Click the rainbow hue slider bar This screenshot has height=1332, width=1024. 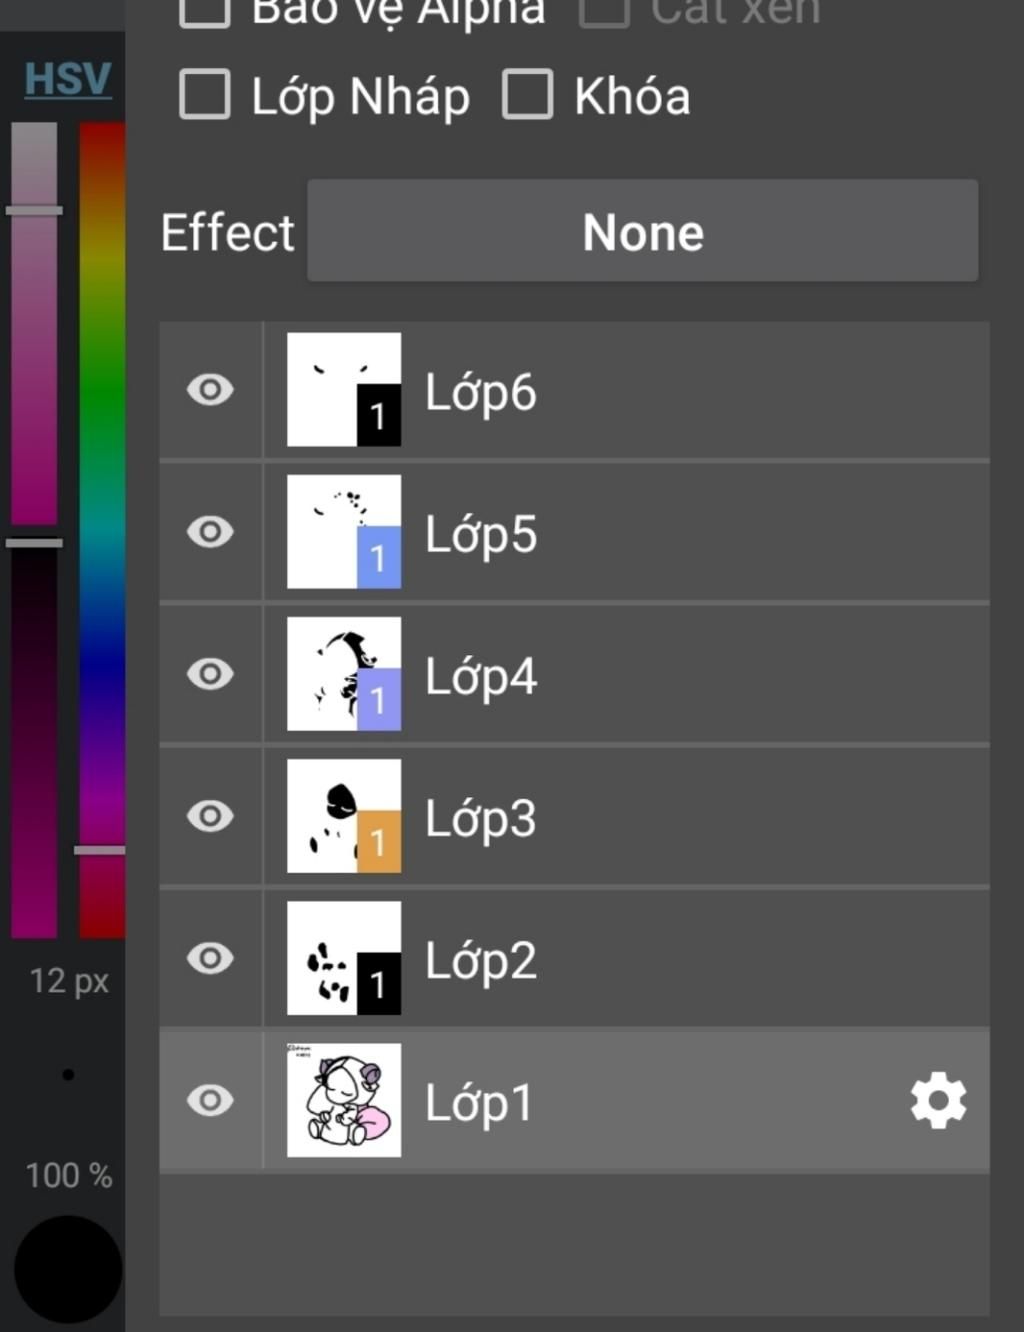102,530
